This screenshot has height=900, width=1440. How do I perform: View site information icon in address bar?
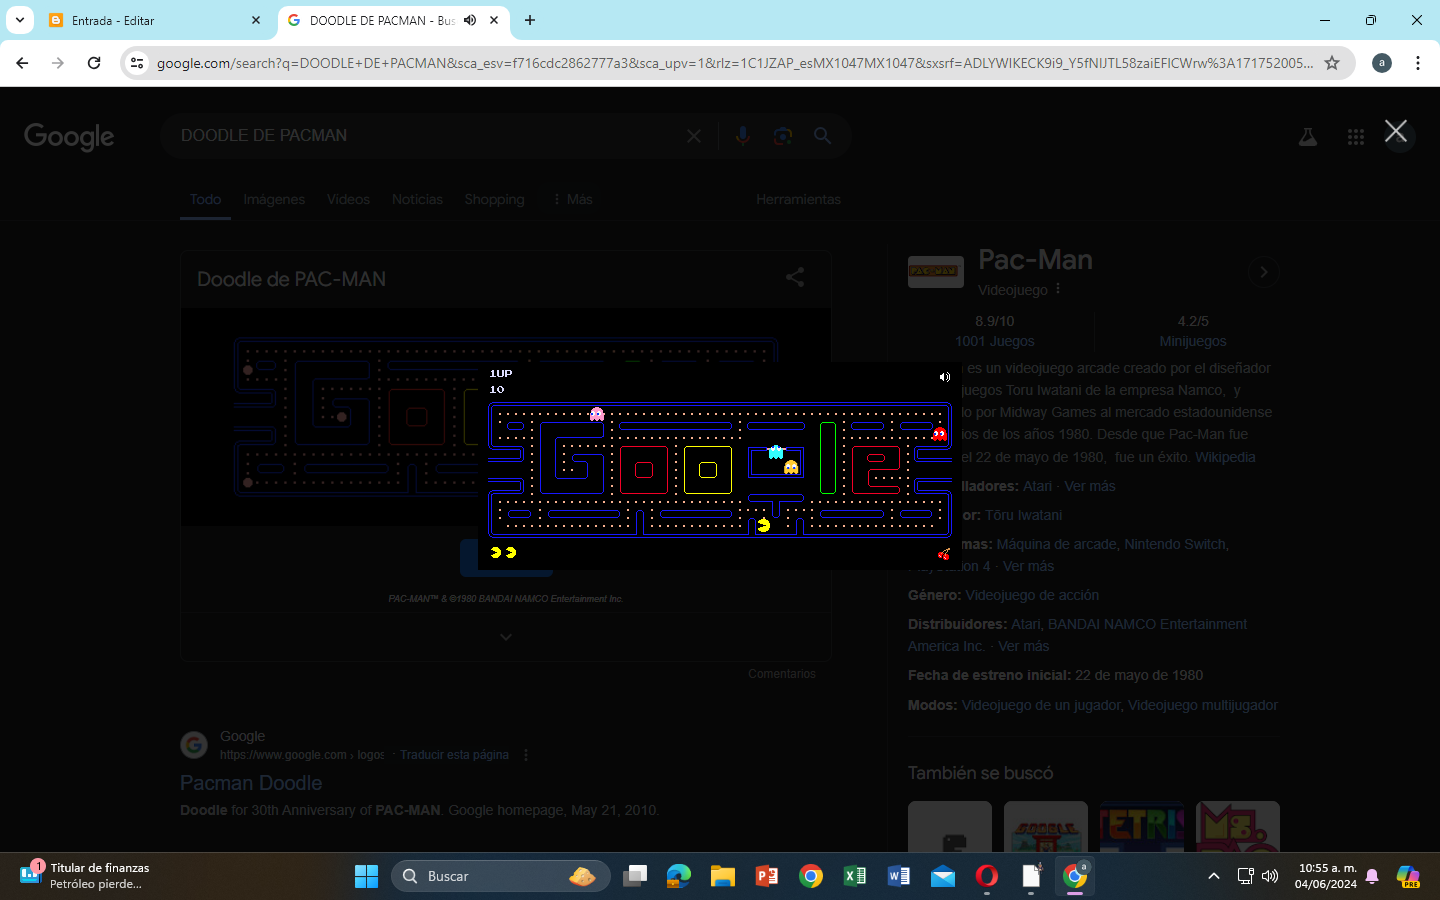[x=137, y=63]
